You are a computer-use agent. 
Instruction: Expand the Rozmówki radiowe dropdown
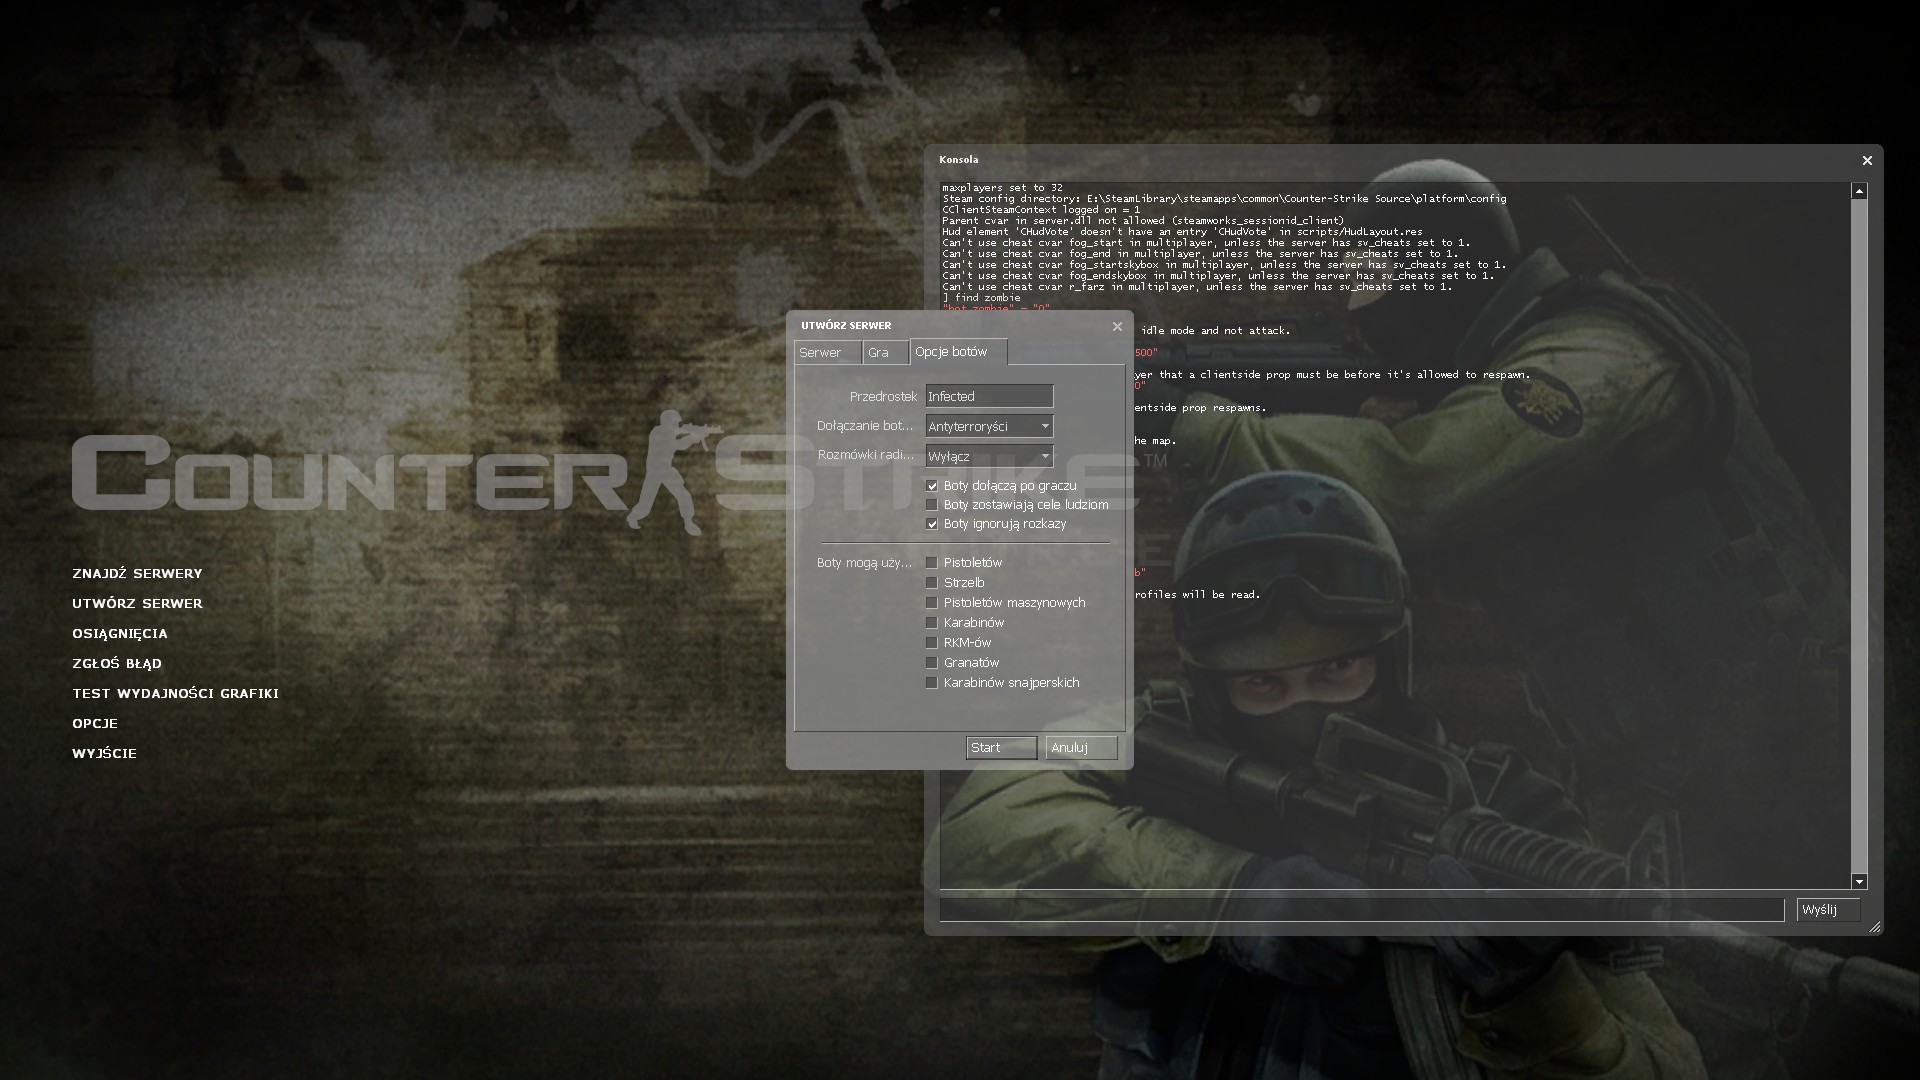click(989, 456)
